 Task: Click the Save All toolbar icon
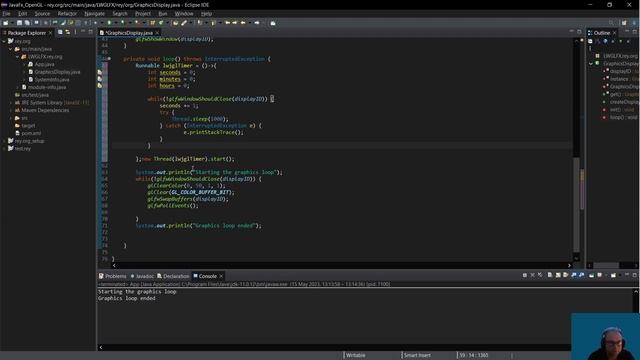tap(27, 23)
